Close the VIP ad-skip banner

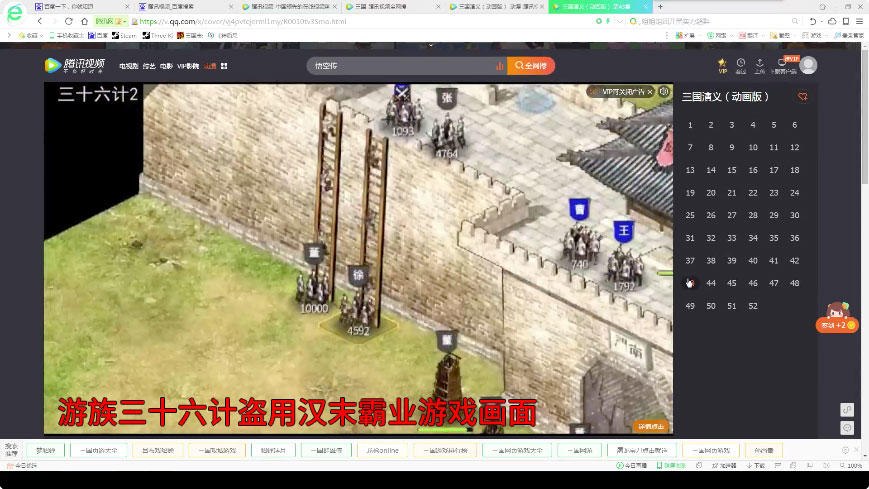650,91
